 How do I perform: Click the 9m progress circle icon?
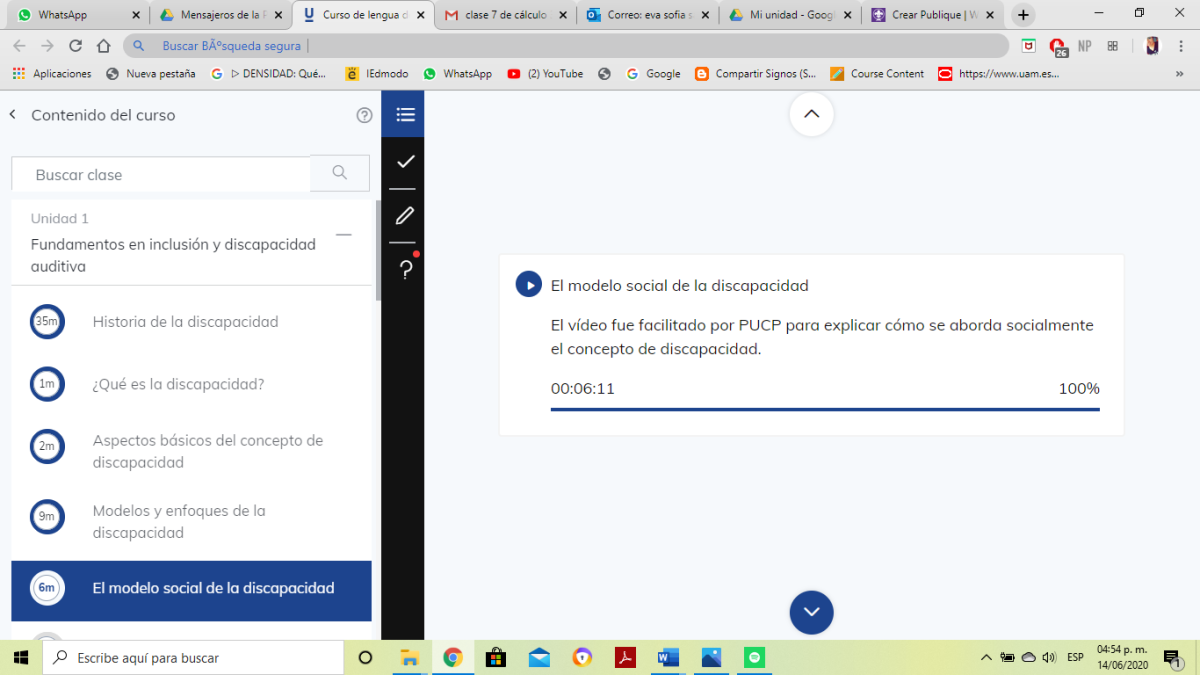coord(47,517)
